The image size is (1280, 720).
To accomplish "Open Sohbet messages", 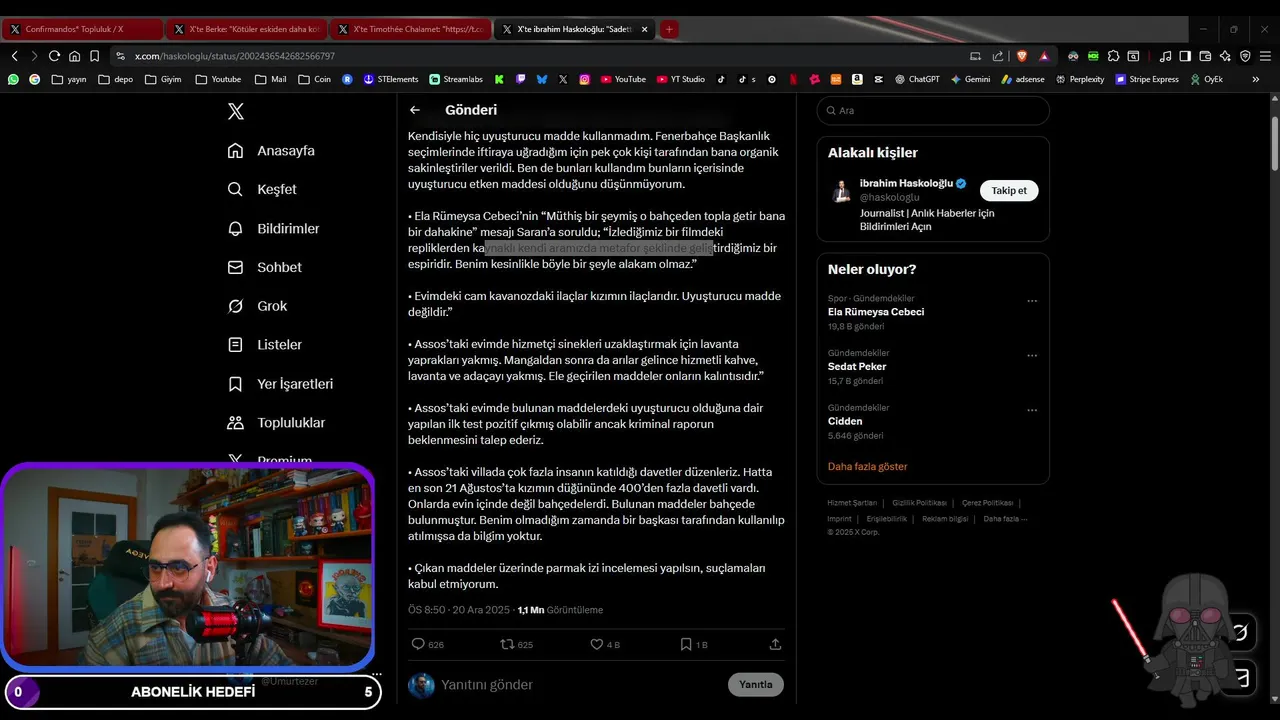I will (x=264, y=267).
